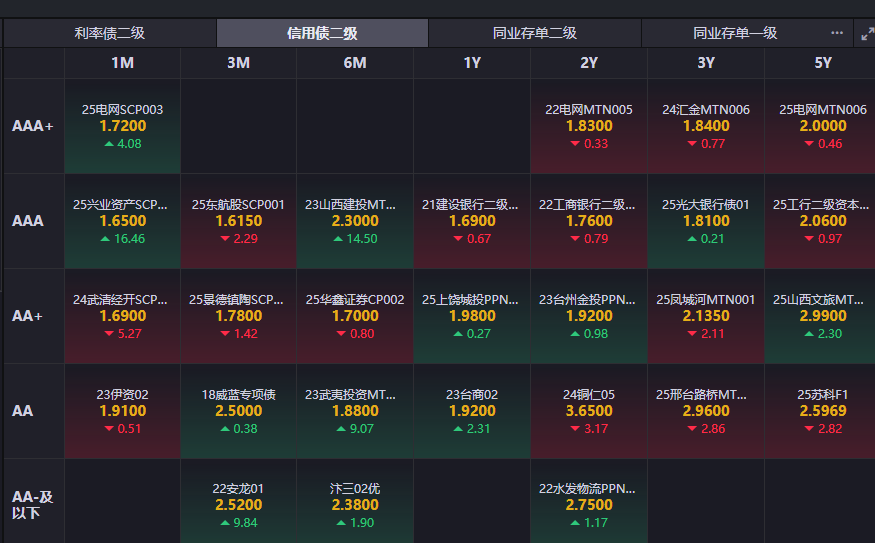Screen dimensions: 875x543
Task: Click the 1Y column header
Action: coord(472,63)
